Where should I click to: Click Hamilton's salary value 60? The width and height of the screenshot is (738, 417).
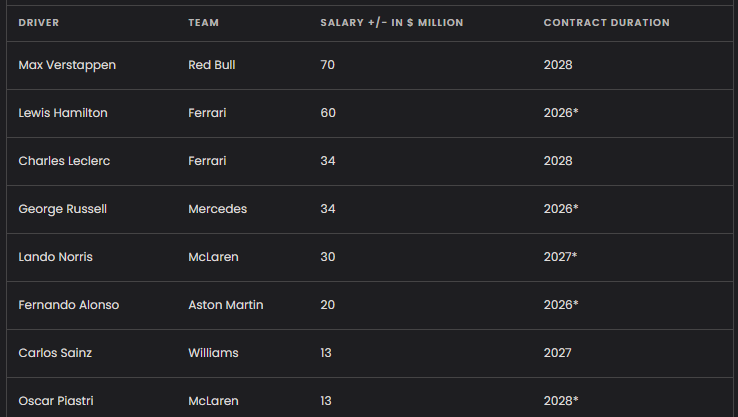coord(328,113)
